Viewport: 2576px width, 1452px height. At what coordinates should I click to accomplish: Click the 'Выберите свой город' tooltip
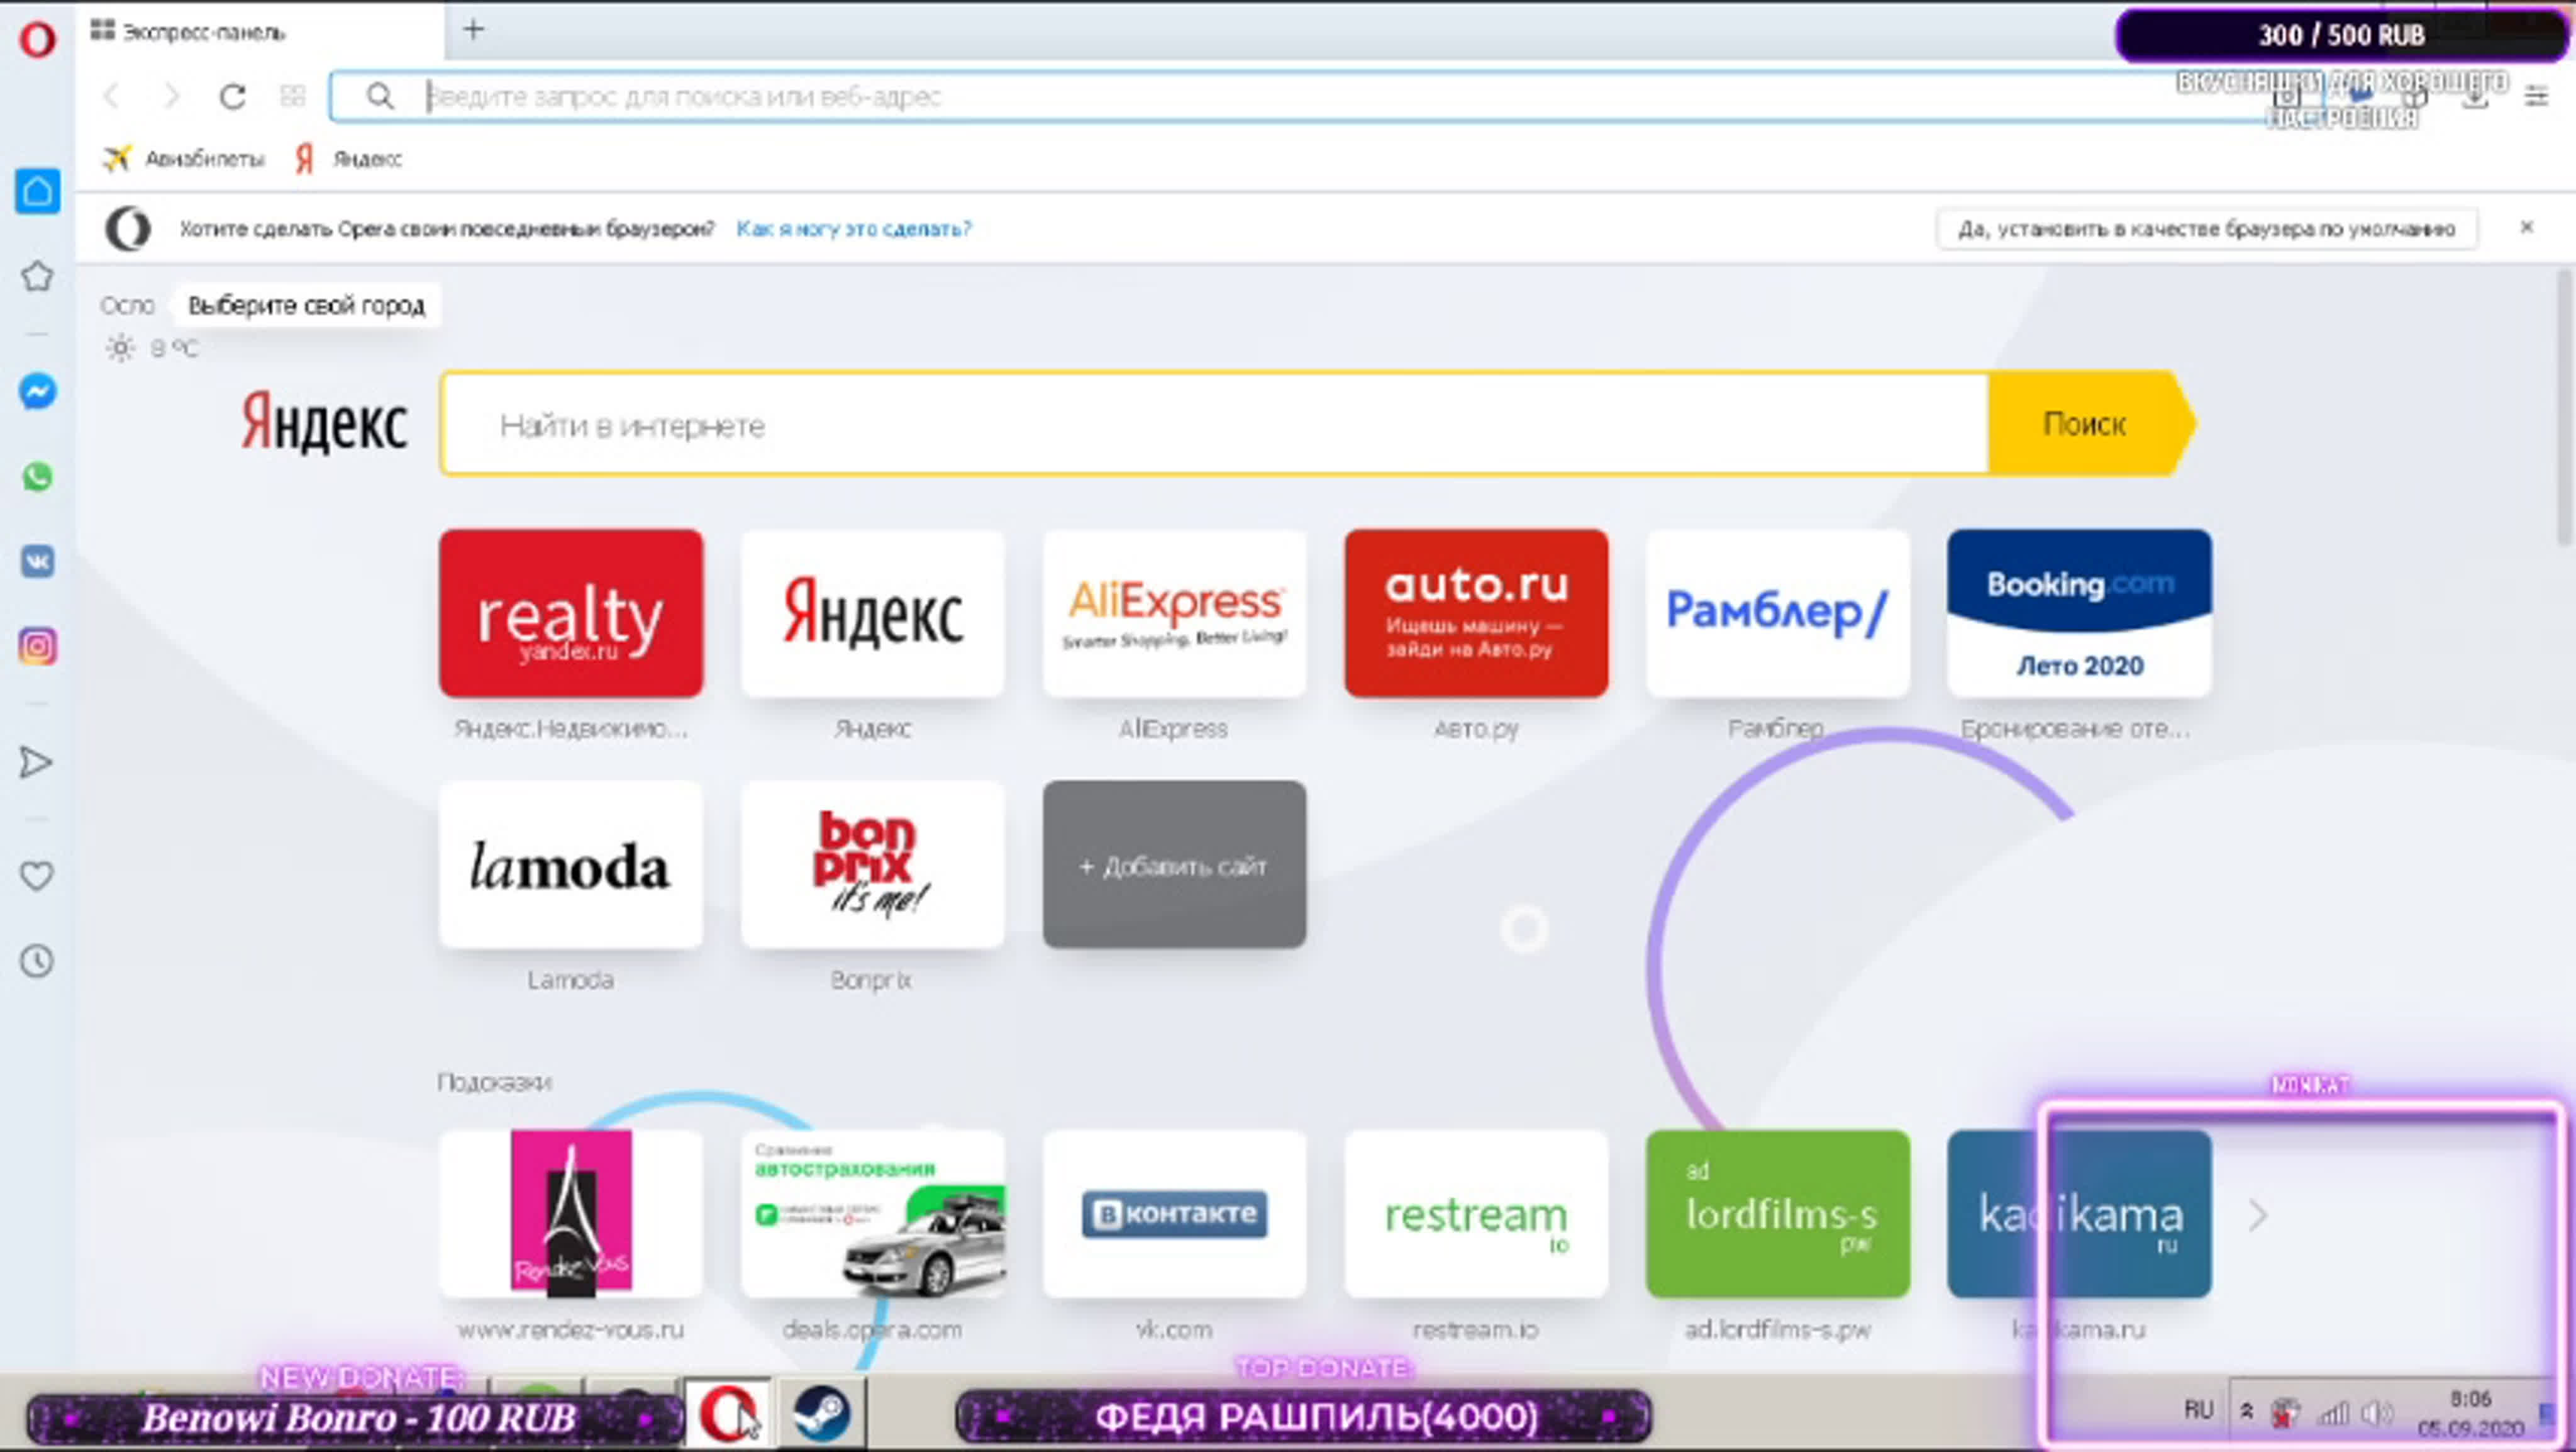pyautogui.click(x=306, y=305)
